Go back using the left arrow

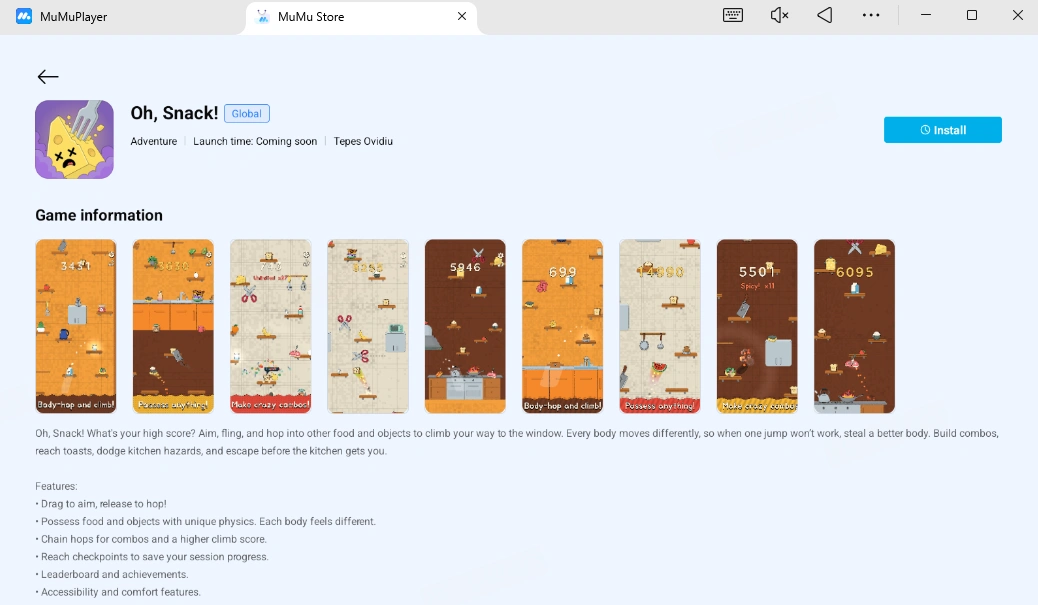[x=48, y=77]
